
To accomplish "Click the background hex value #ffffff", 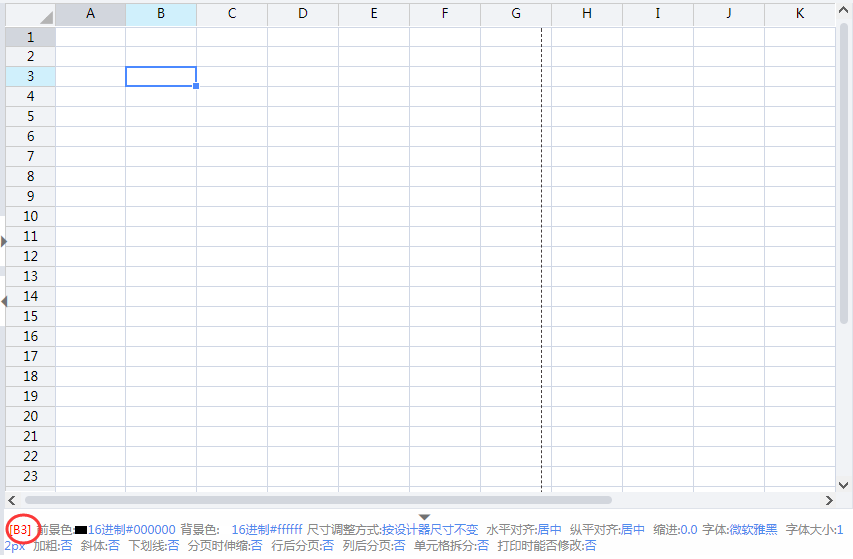I will pos(267,530).
